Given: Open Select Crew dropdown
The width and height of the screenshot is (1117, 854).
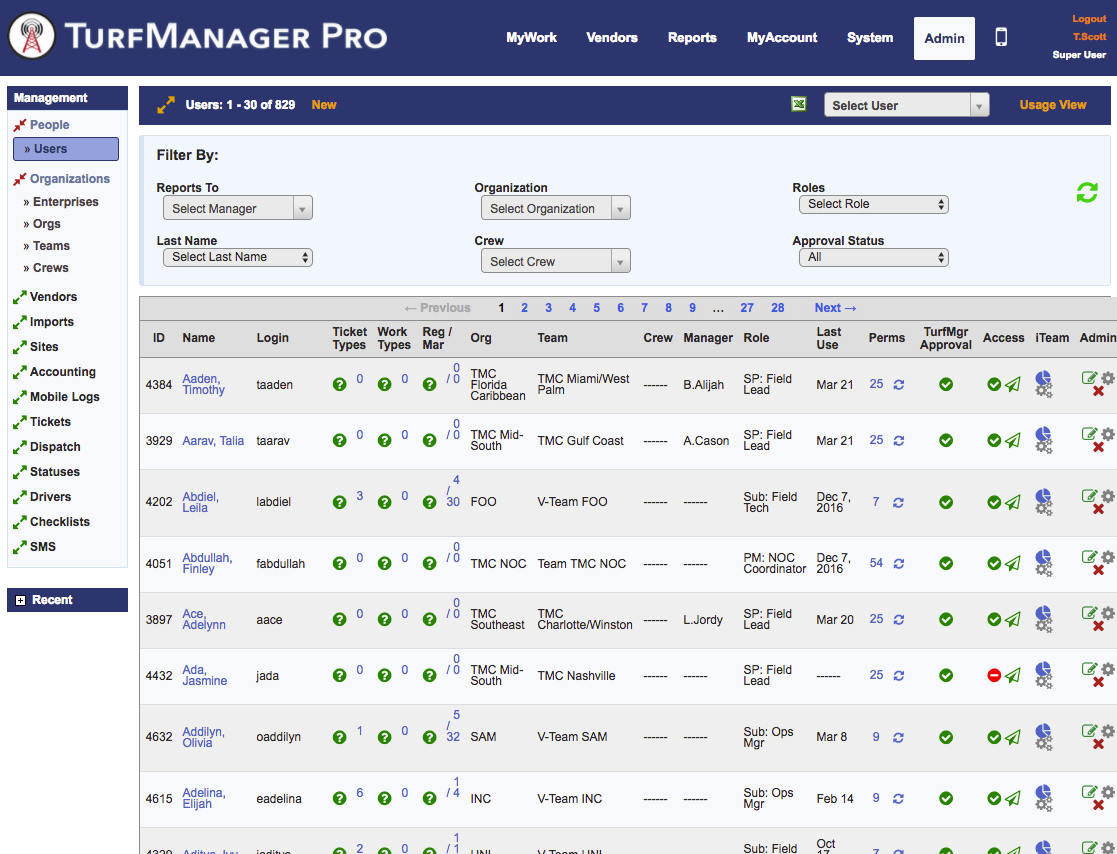Looking at the screenshot, I should [x=556, y=261].
